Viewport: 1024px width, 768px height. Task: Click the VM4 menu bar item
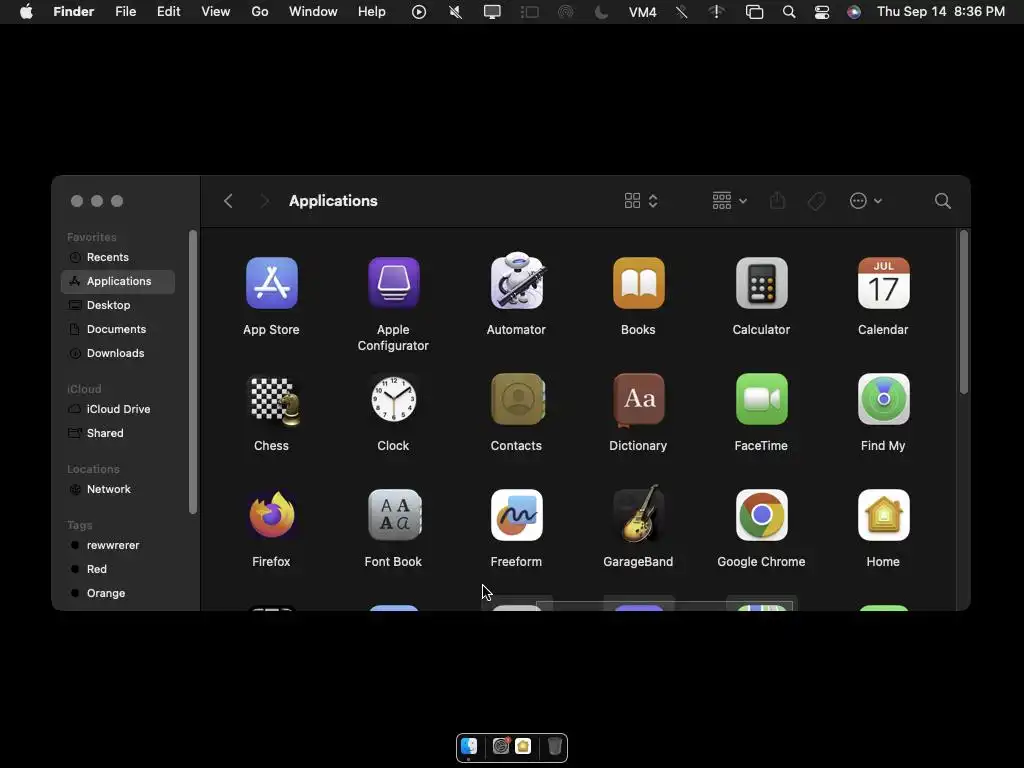[x=643, y=12]
